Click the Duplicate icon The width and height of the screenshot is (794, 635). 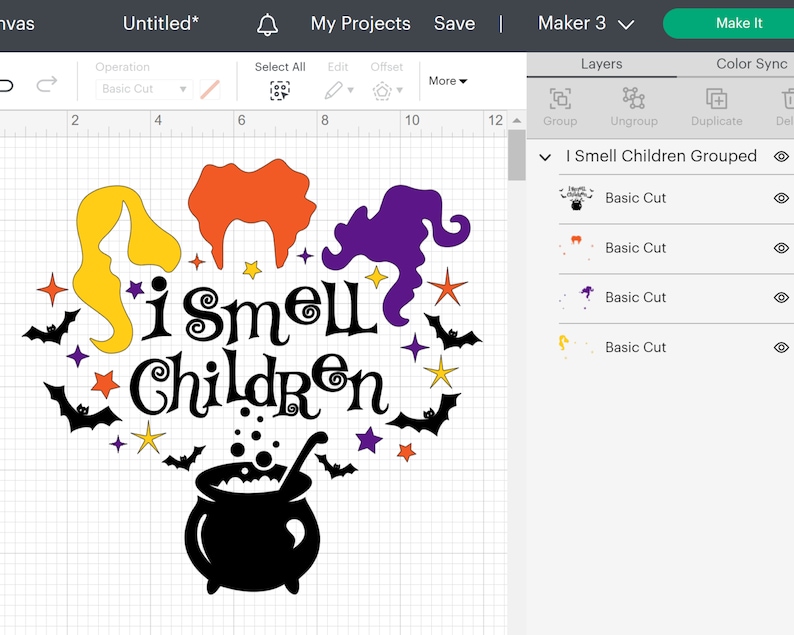point(717,99)
